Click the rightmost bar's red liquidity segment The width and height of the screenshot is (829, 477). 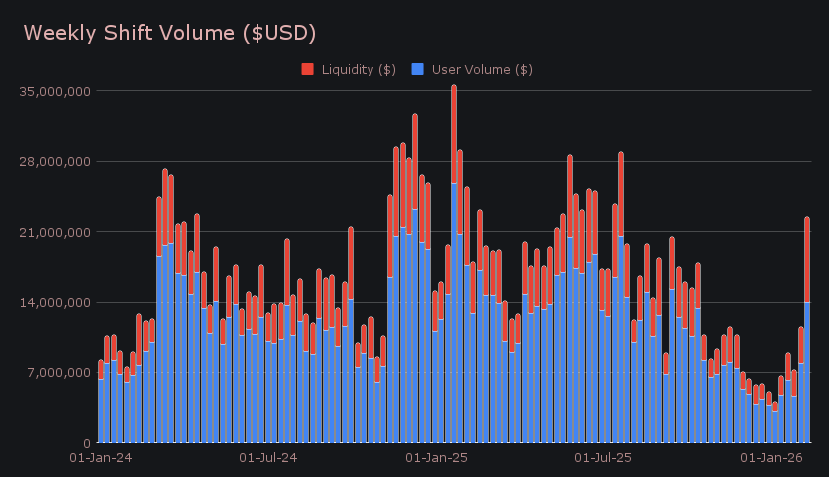click(807, 258)
